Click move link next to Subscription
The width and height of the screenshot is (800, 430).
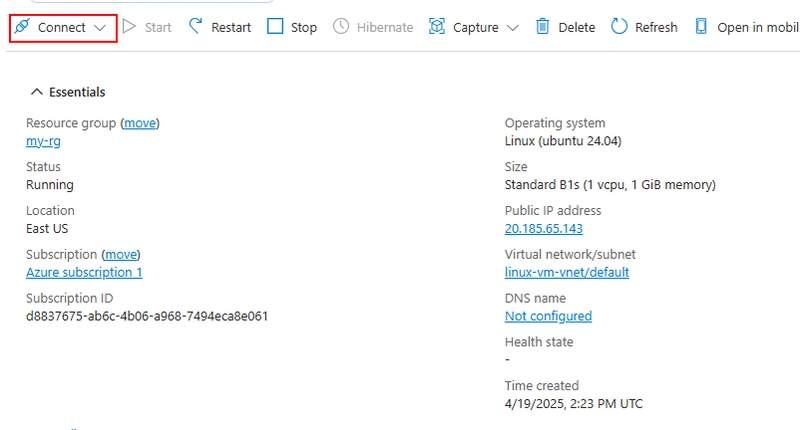[121, 254]
